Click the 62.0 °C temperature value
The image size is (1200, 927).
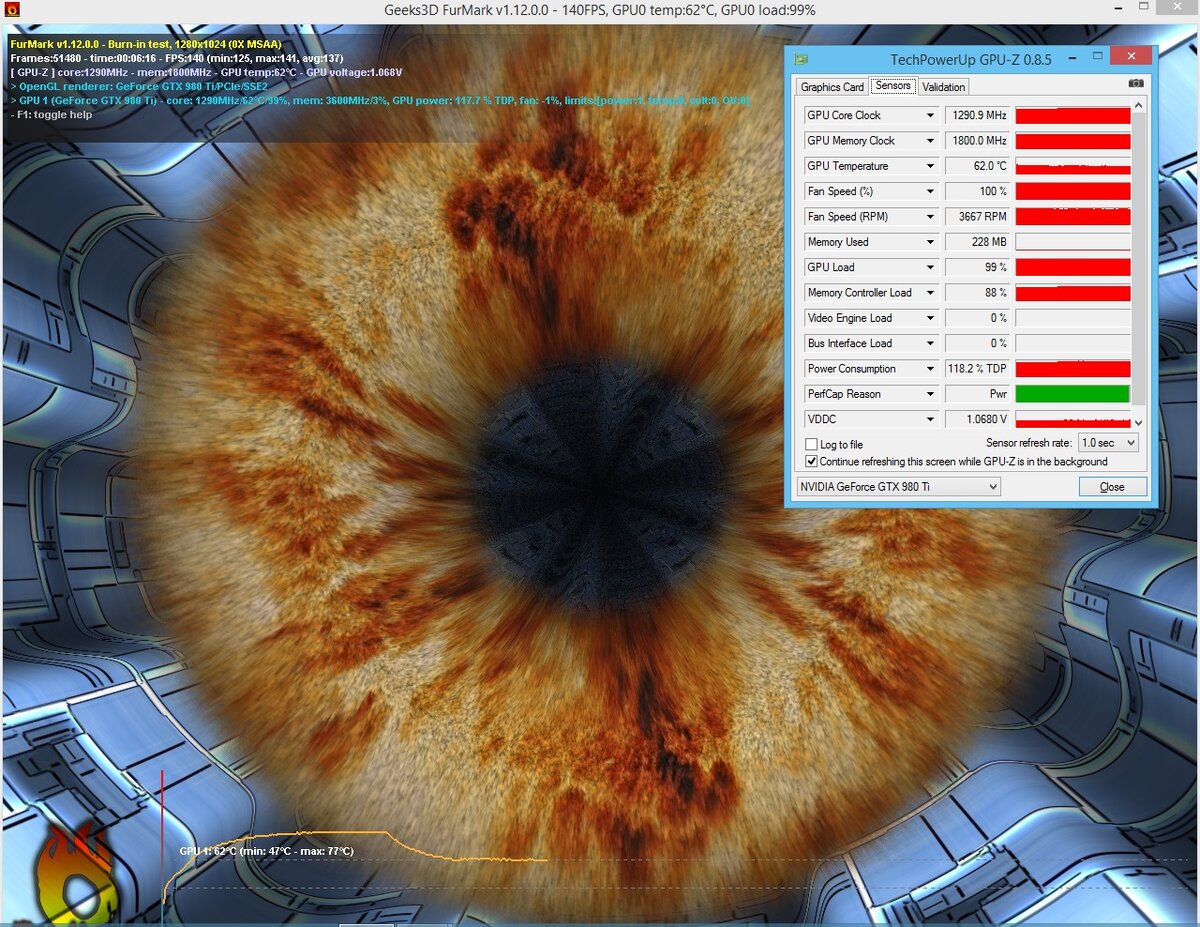[977, 166]
